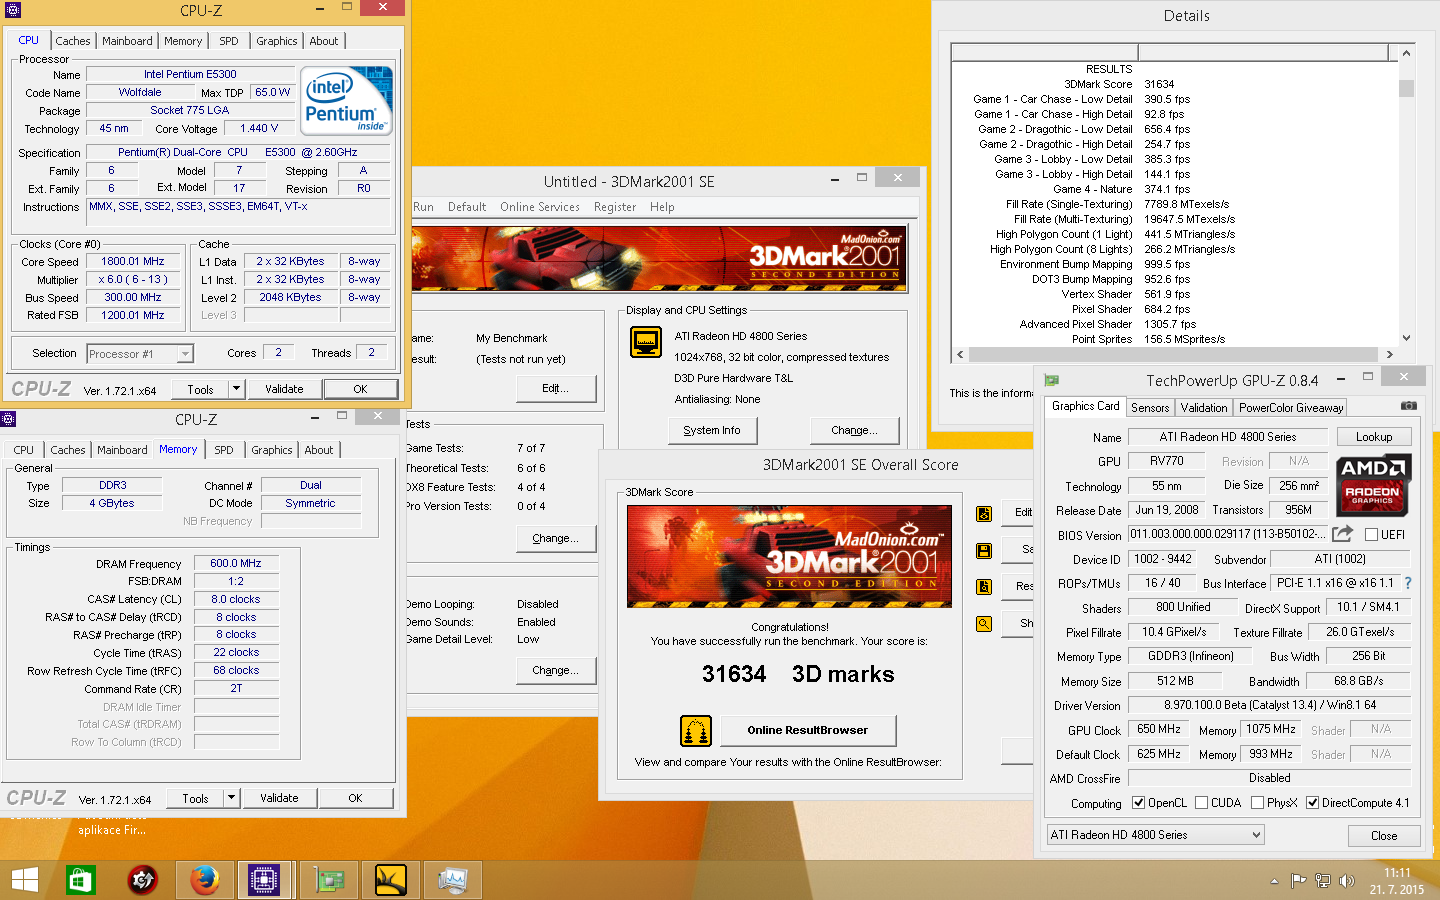The width and height of the screenshot is (1440, 900).
Task: Click the GPU-Z window title icon
Action: tap(1051, 380)
